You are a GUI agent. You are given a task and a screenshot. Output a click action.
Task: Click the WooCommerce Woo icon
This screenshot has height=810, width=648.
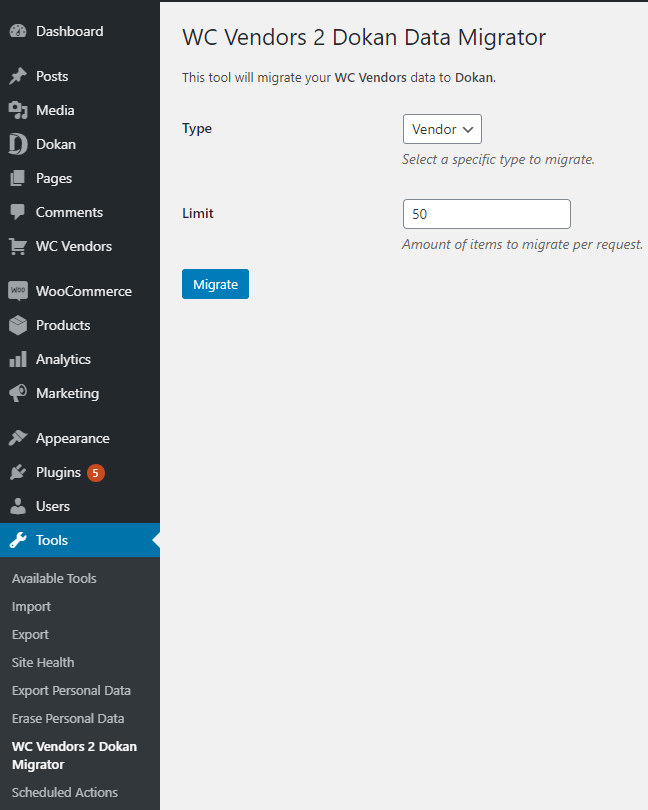18,291
